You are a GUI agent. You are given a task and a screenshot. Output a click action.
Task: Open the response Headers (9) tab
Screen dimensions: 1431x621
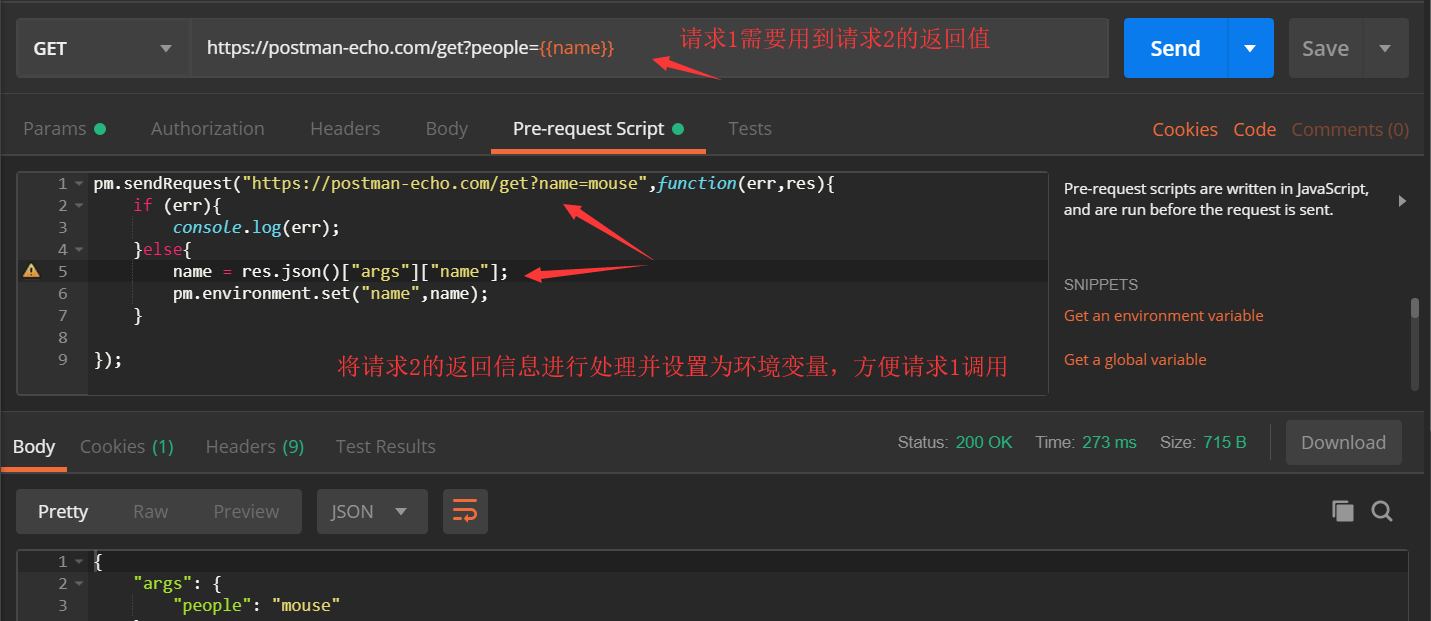[x=255, y=446]
